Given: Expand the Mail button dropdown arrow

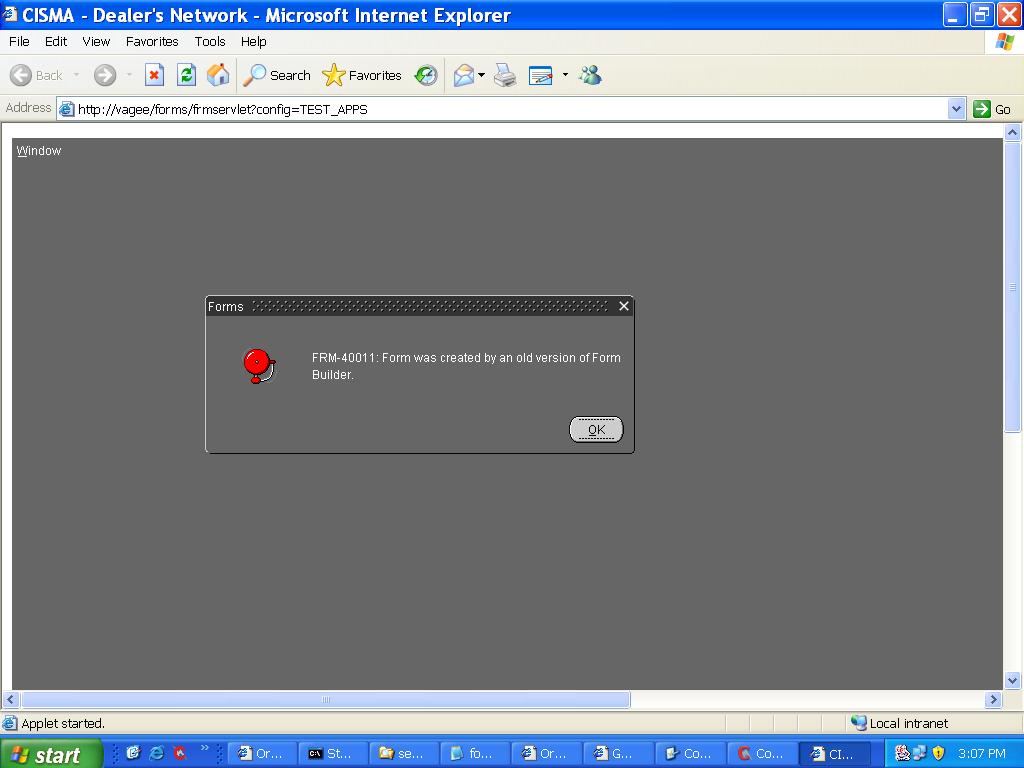Looking at the screenshot, I should (x=481, y=75).
